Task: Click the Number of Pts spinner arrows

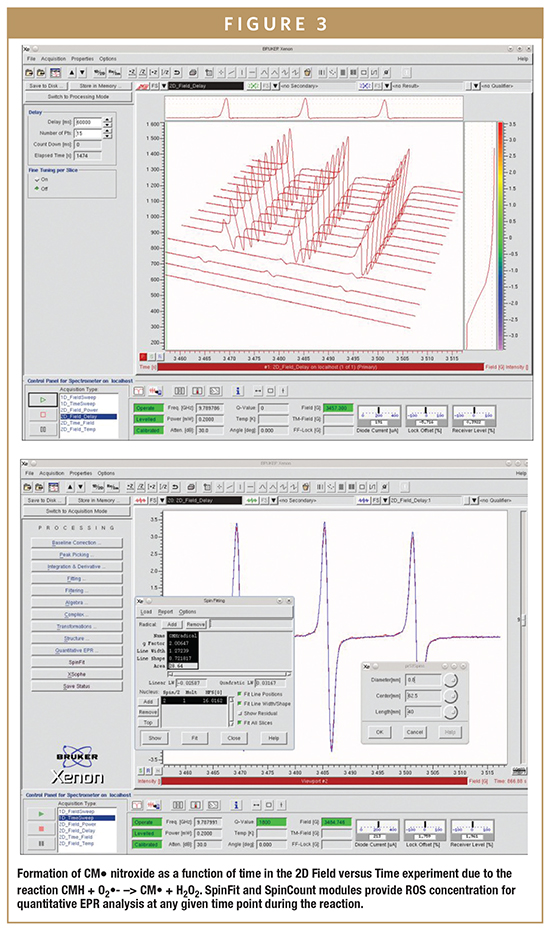Action: [x=107, y=133]
